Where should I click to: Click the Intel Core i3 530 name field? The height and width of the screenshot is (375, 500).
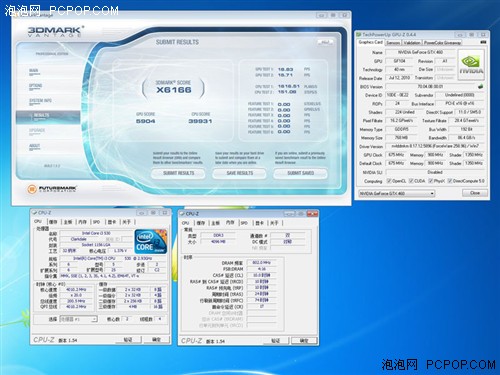[x=96, y=233]
